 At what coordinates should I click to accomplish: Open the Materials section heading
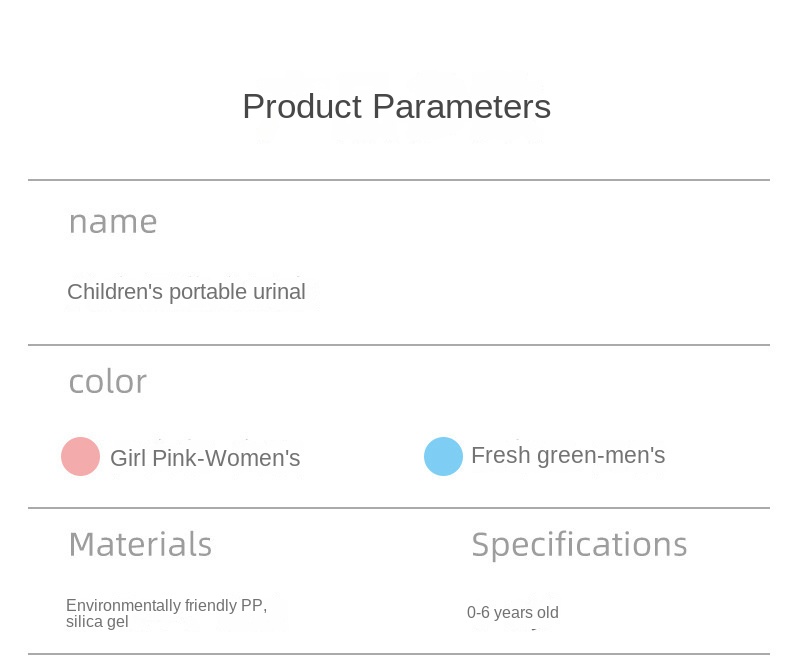pyautogui.click(x=140, y=544)
